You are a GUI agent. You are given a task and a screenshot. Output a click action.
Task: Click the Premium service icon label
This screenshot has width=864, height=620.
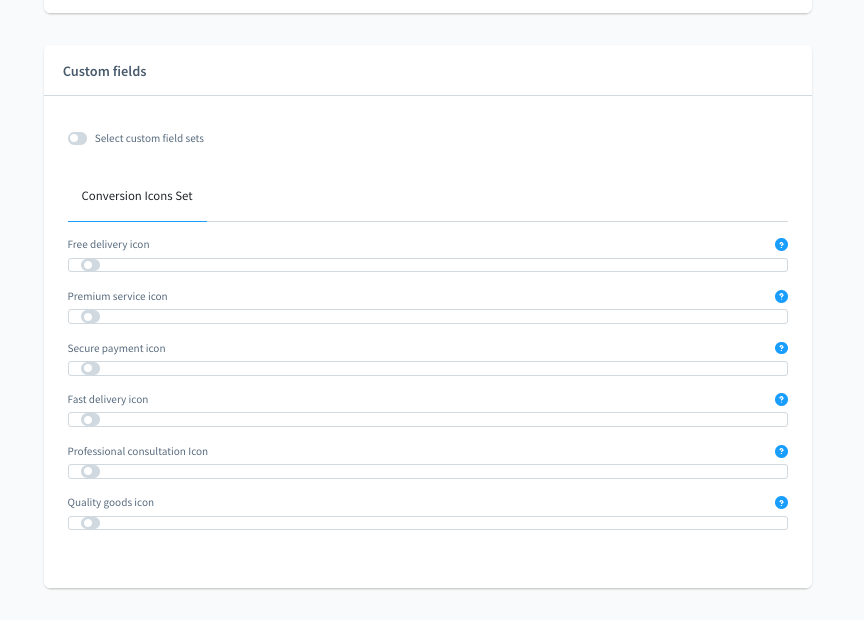pos(117,296)
